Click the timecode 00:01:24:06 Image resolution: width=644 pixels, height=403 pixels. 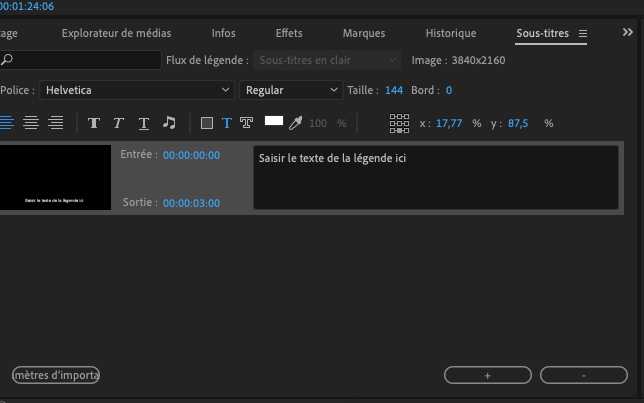click(x=27, y=6)
